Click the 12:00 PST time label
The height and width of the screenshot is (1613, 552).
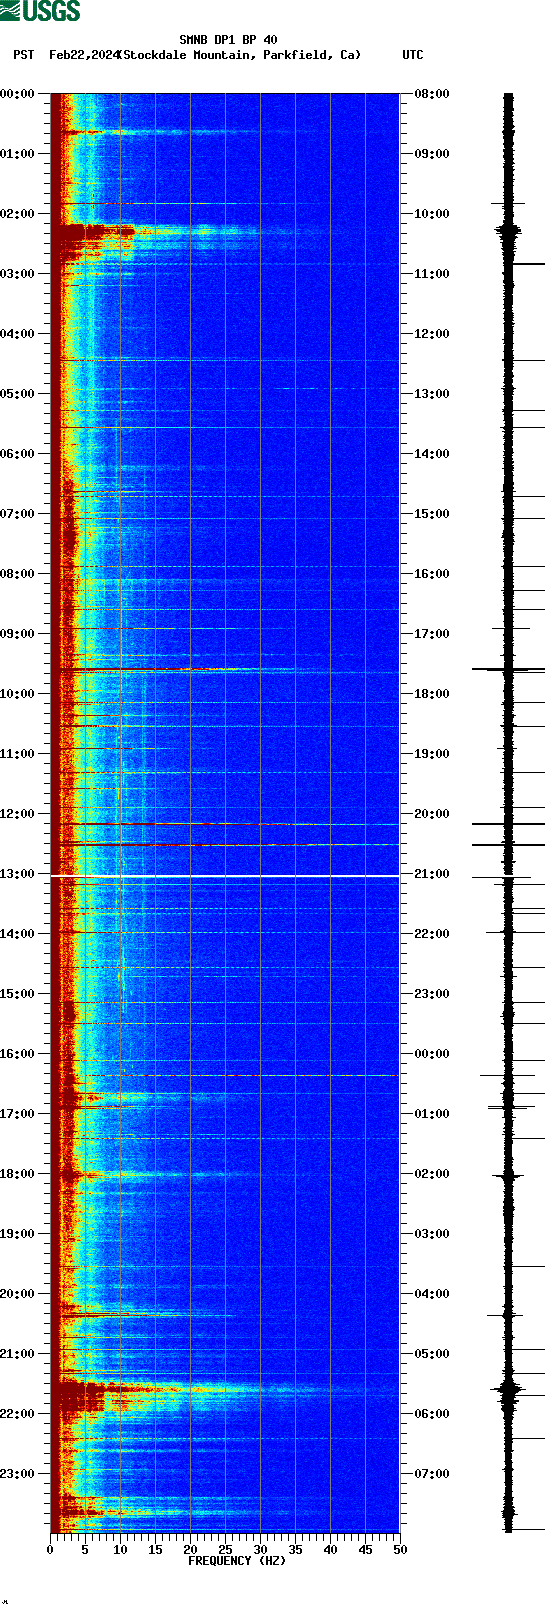tap(17, 814)
